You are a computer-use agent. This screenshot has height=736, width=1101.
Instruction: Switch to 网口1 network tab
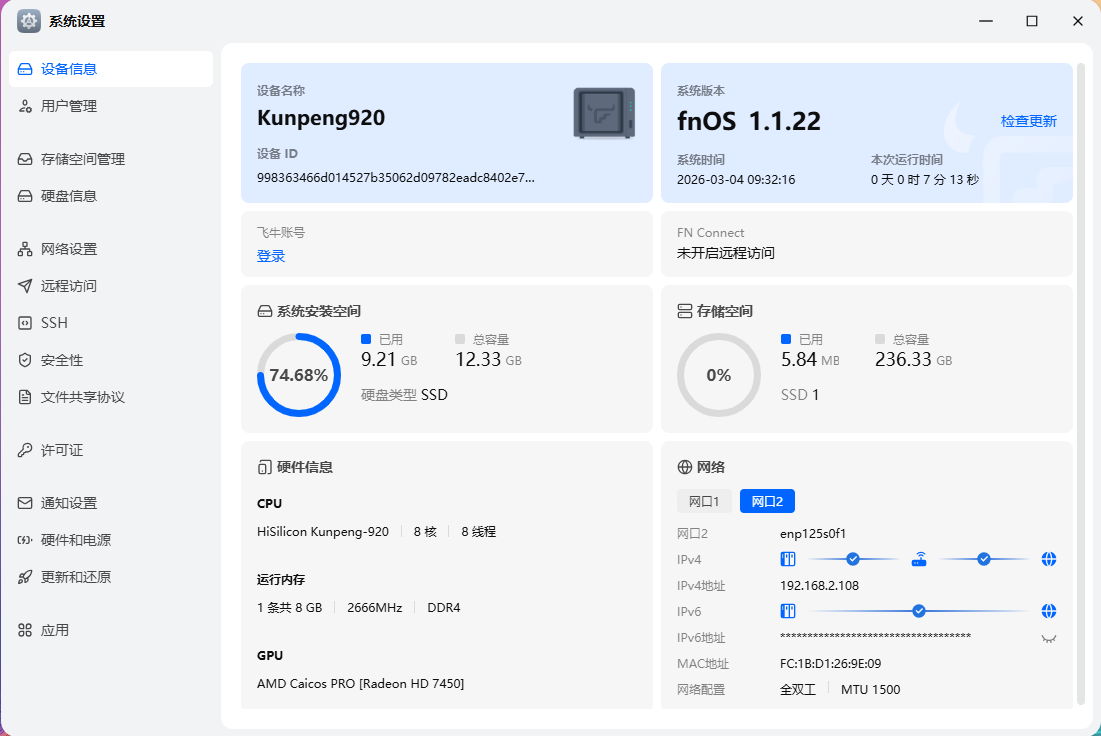click(x=704, y=501)
